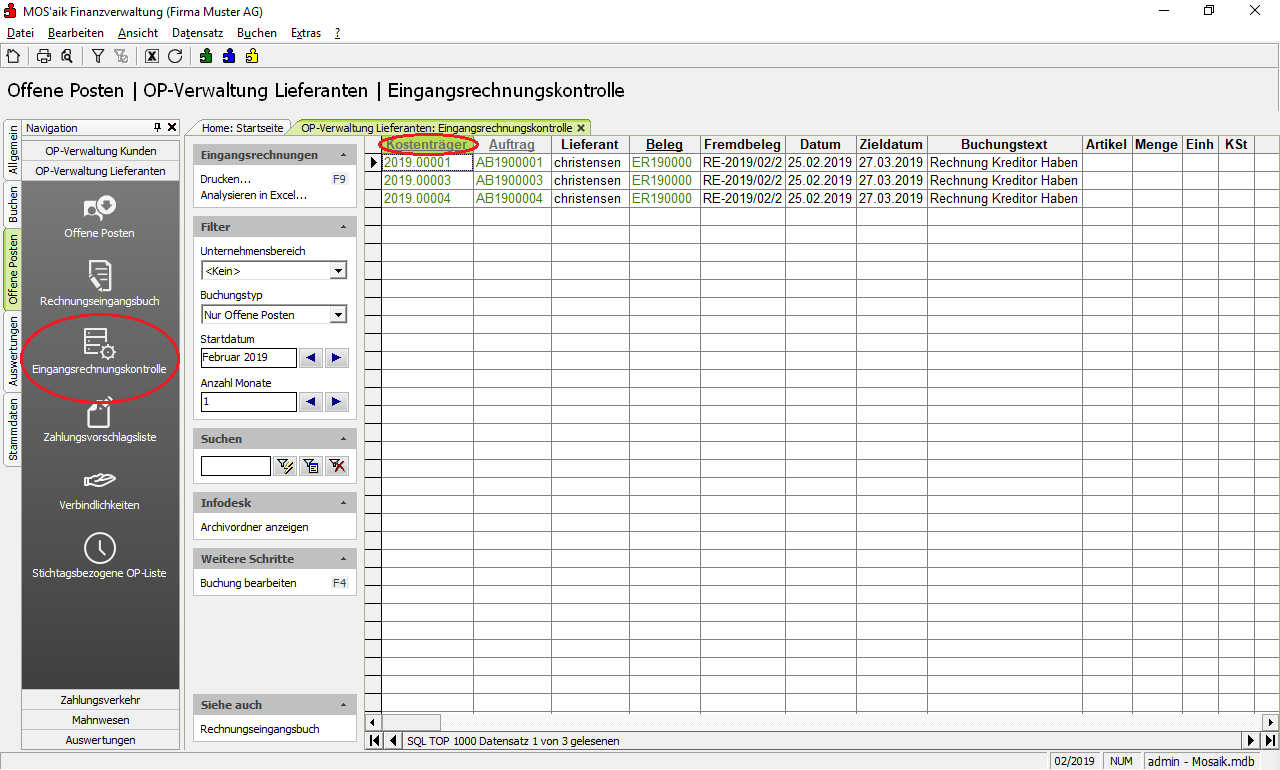Sort by the Kostenträger column header
The width and height of the screenshot is (1280, 770).
point(427,145)
